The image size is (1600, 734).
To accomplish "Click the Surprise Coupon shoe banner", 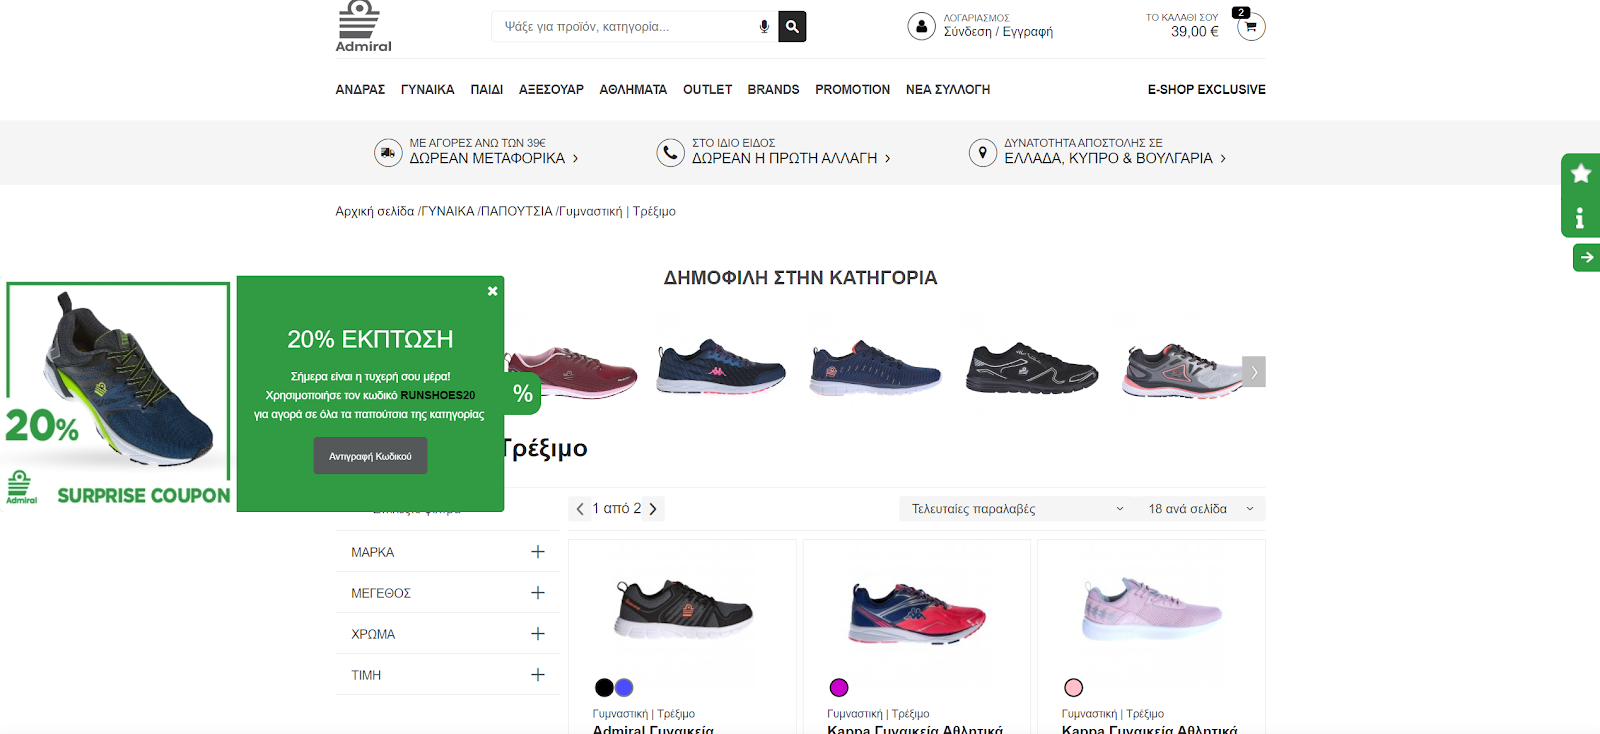I will tap(118, 394).
